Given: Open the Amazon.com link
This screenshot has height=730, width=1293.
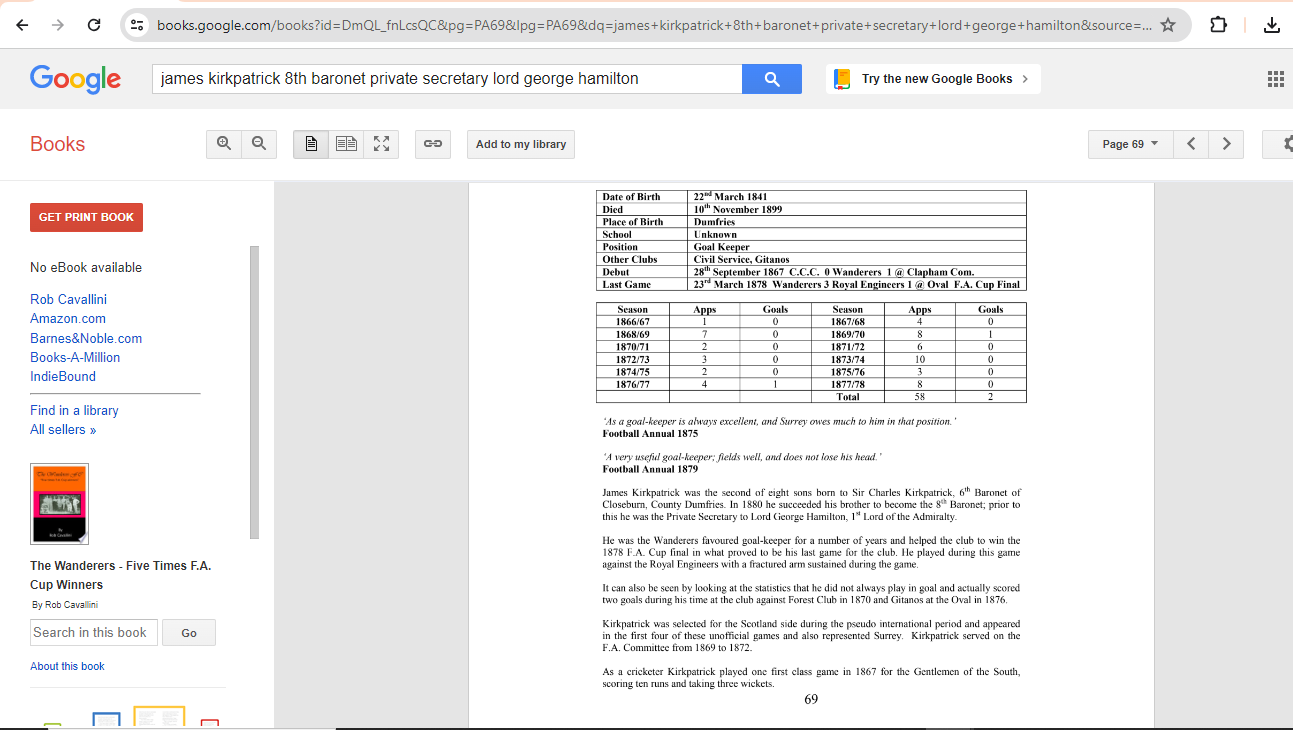Looking at the screenshot, I should click(68, 318).
